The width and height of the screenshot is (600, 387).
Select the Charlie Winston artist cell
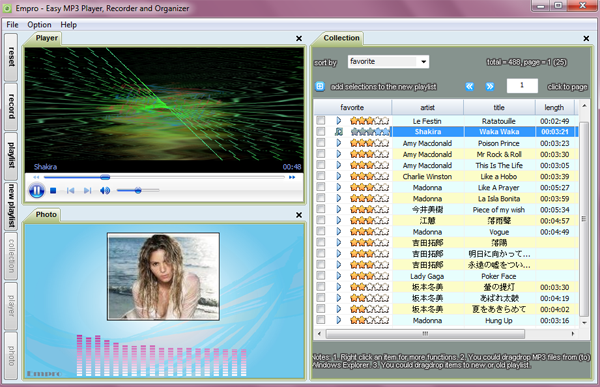click(427, 176)
